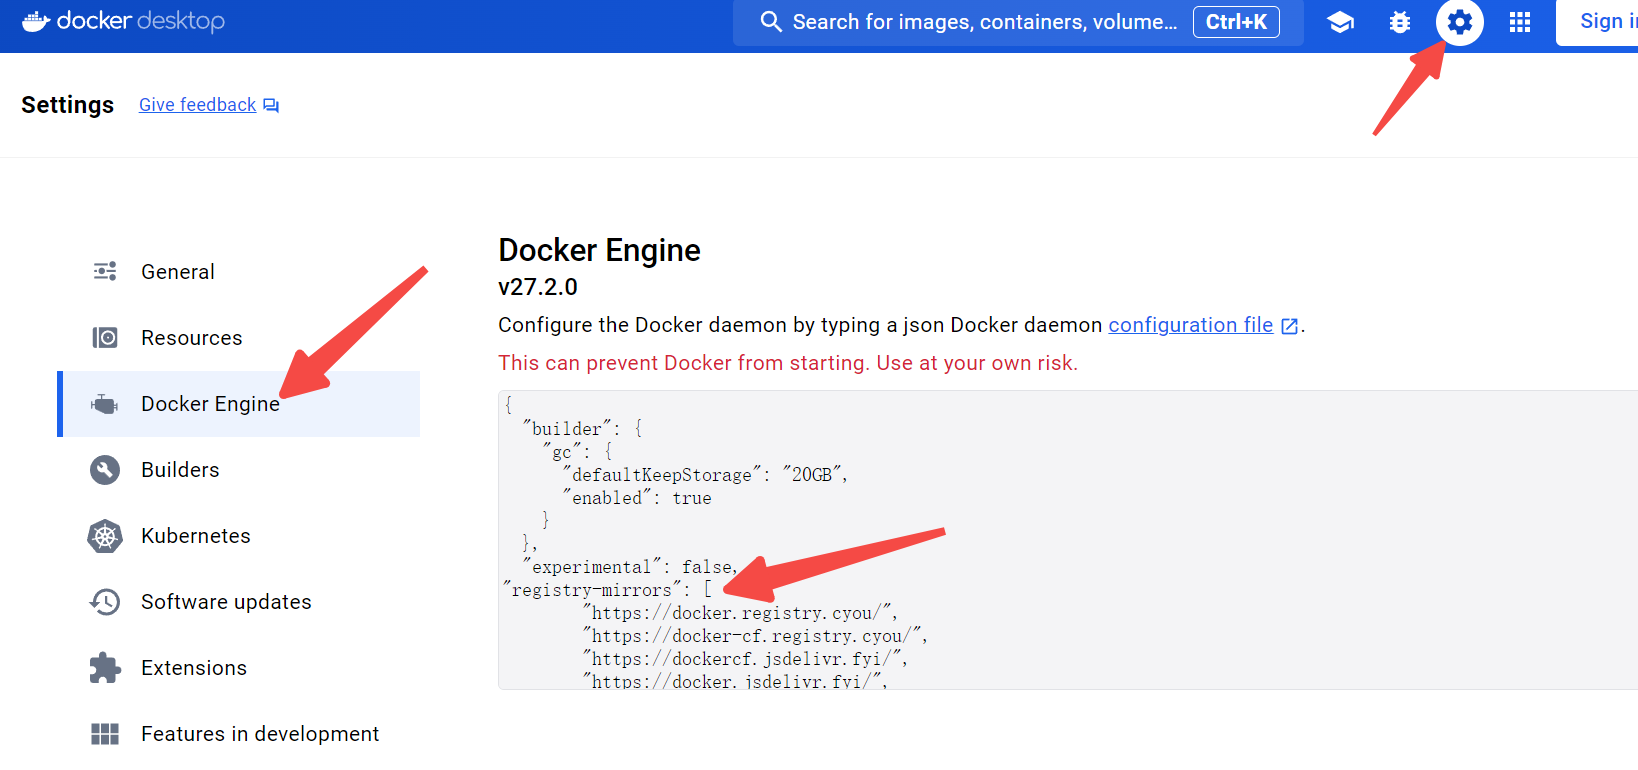Click the Docker Engine icon in sidebar
Viewport: 1638px width, 770px height.
105,404
